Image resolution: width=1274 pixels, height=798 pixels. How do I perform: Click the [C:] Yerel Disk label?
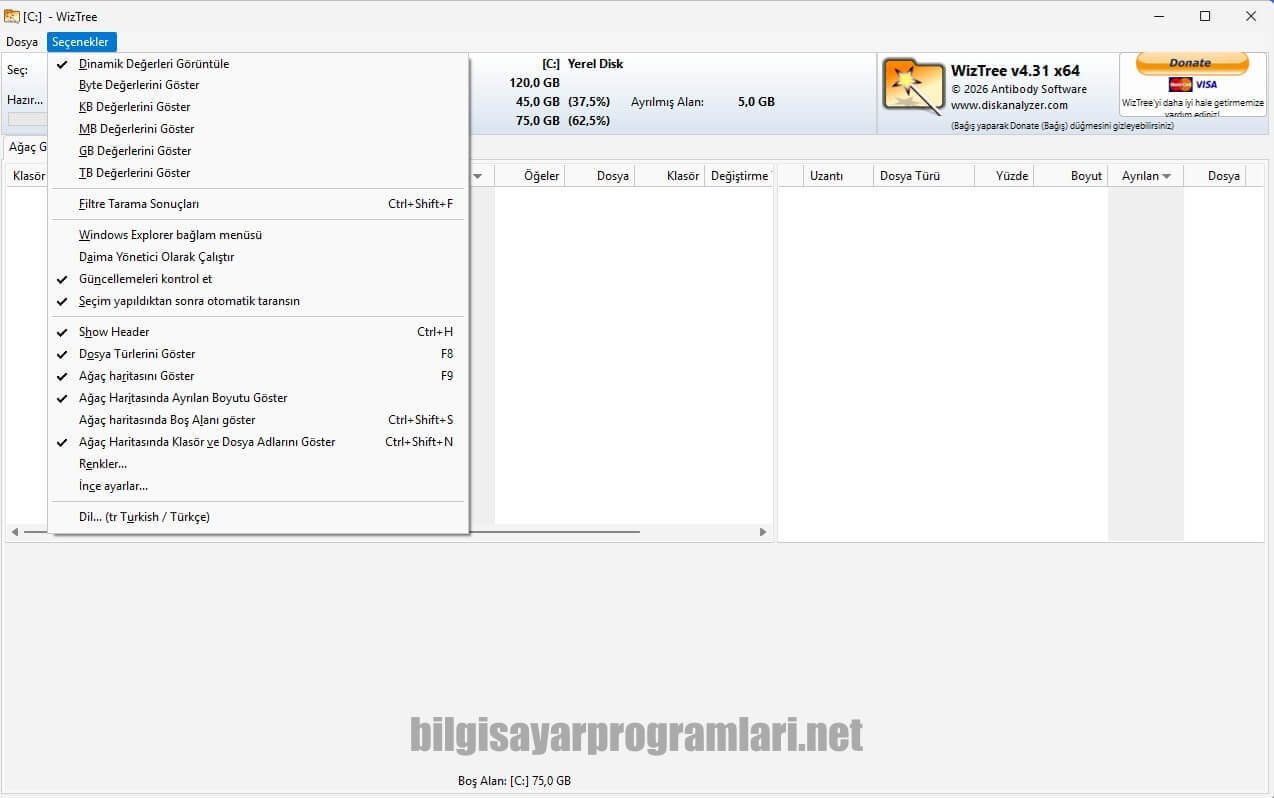point(582,64)
